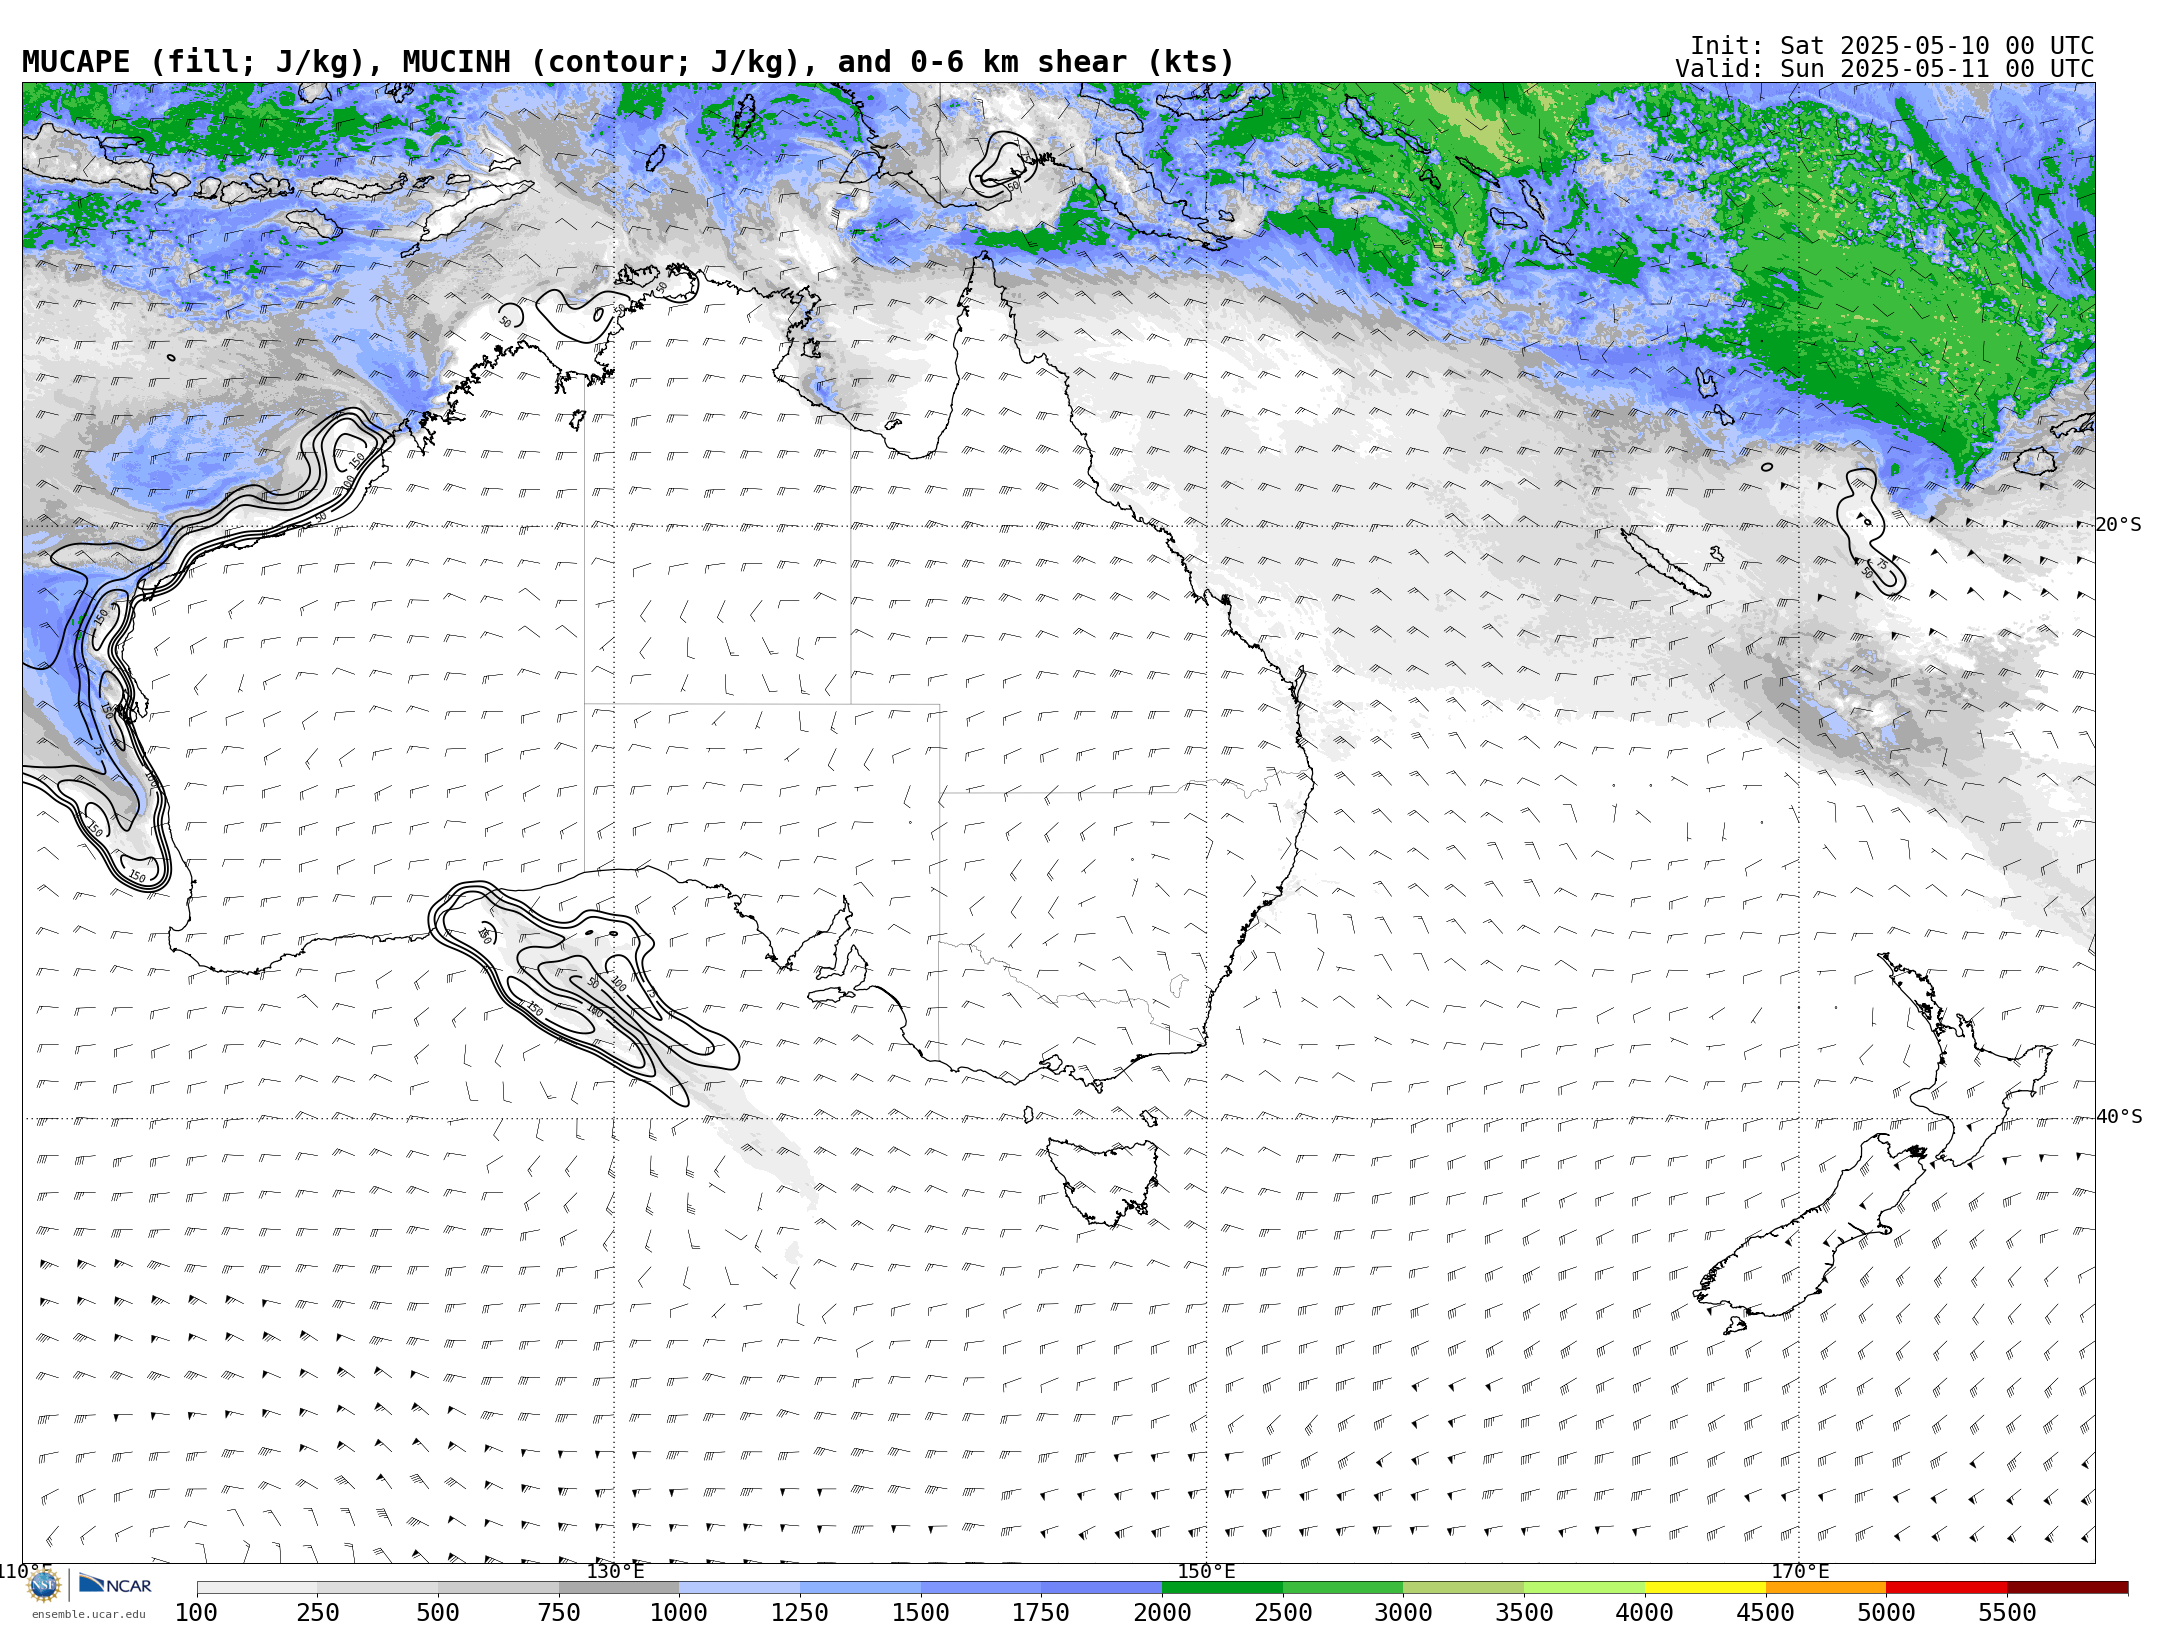Click the NCAR logo
2160x1626 pixels.
pyautogui.click(x=115, y=1585)
